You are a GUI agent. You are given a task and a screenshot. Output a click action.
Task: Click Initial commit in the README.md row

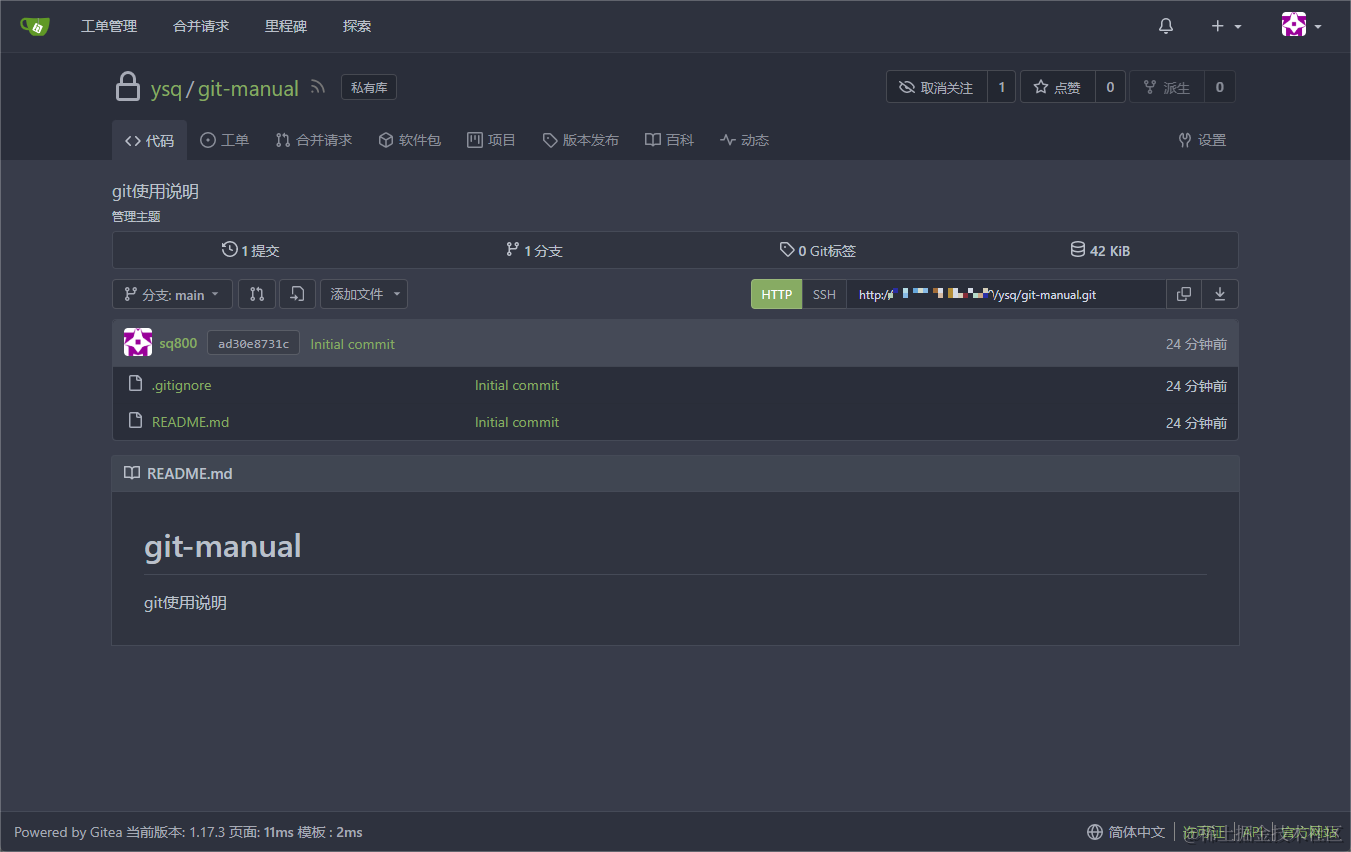click(x=517, y=422)
